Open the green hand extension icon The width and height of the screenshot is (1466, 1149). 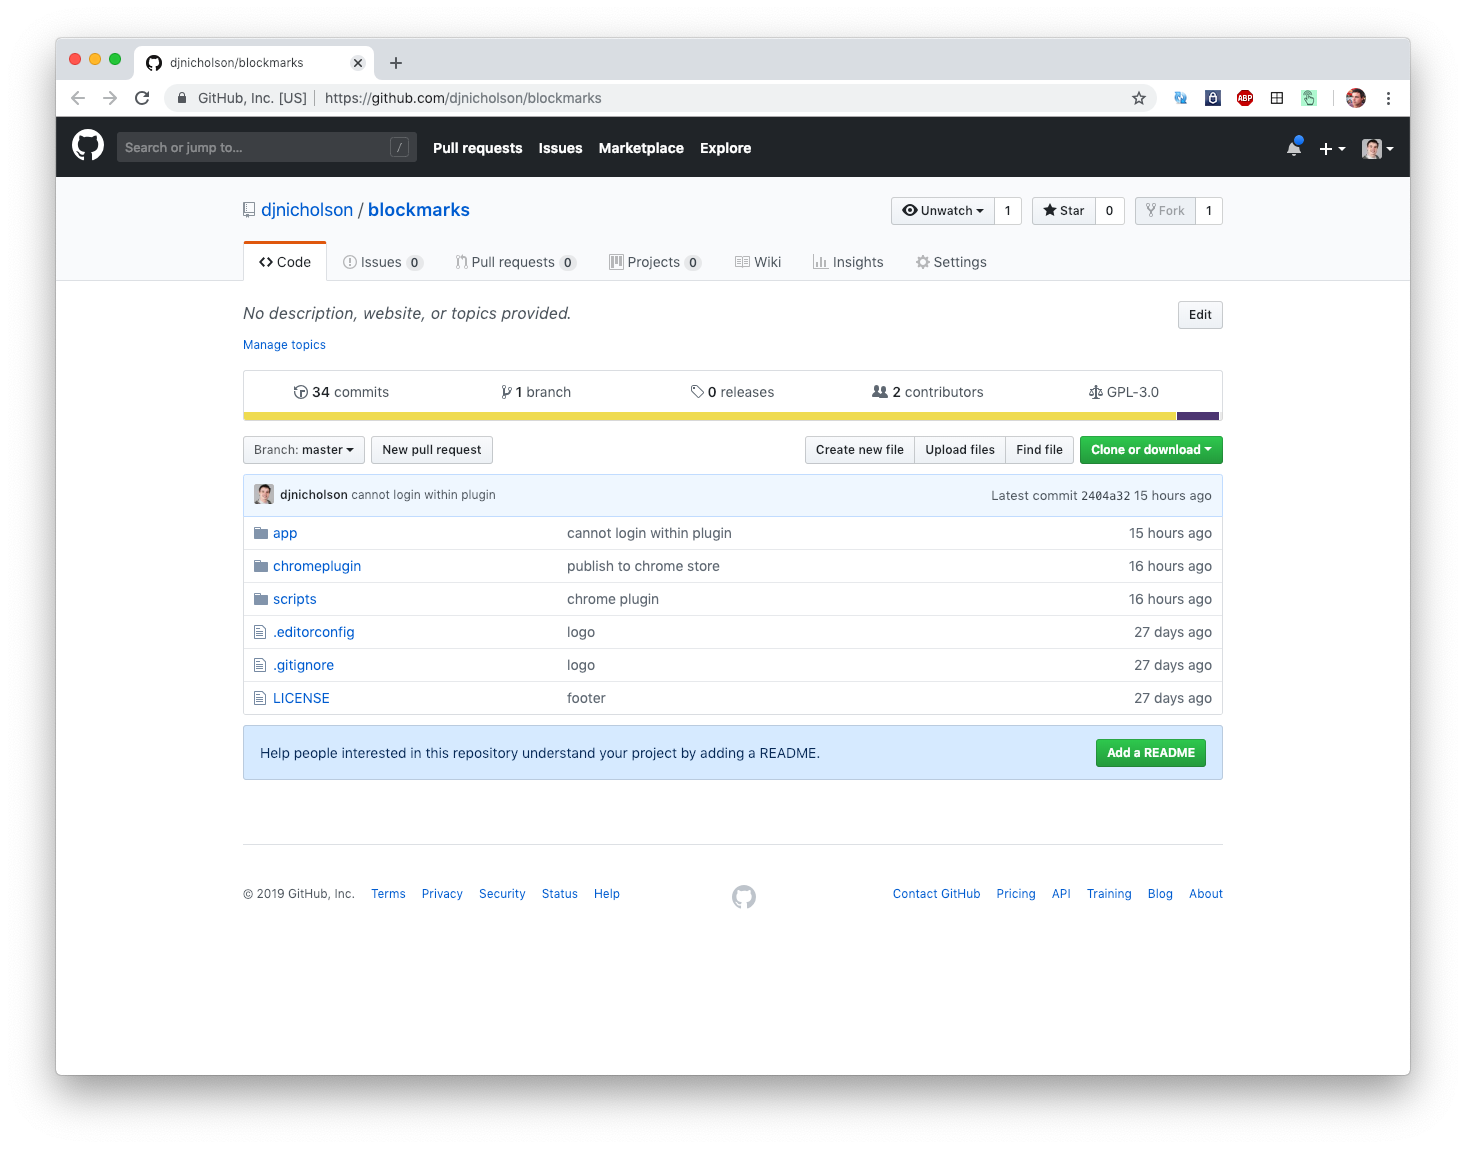(1309, 98)
